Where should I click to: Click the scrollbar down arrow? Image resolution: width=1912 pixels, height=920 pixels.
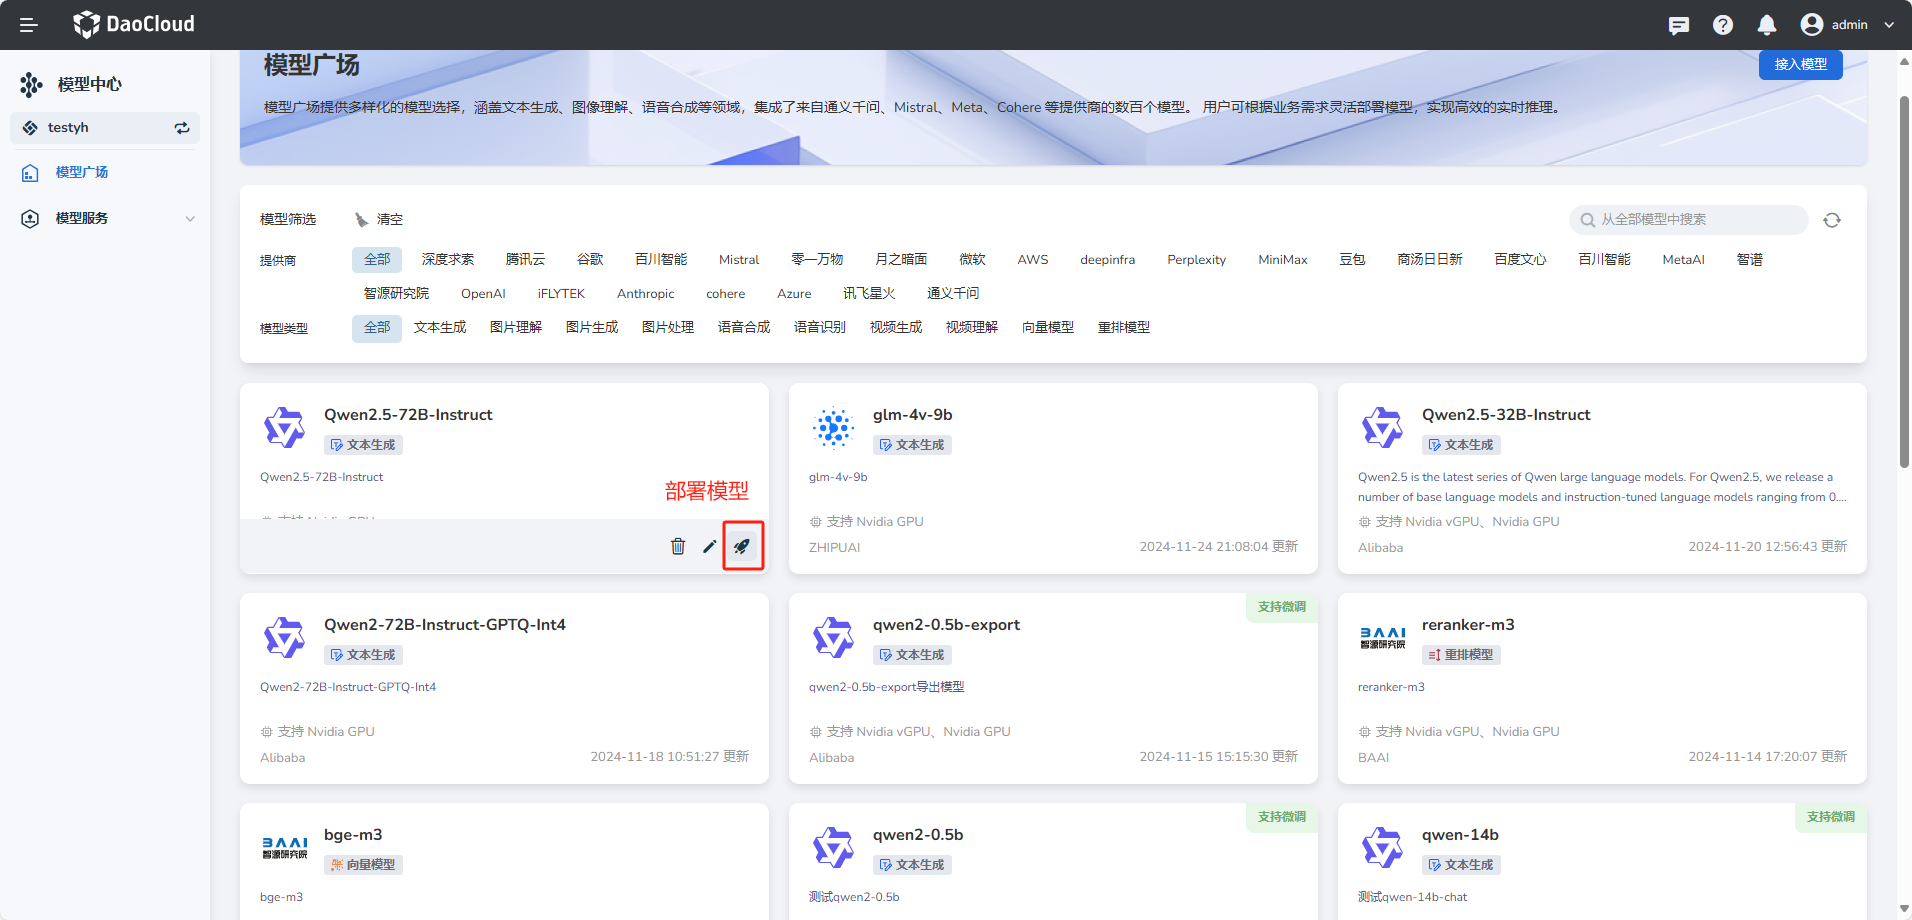[1904, 909]
